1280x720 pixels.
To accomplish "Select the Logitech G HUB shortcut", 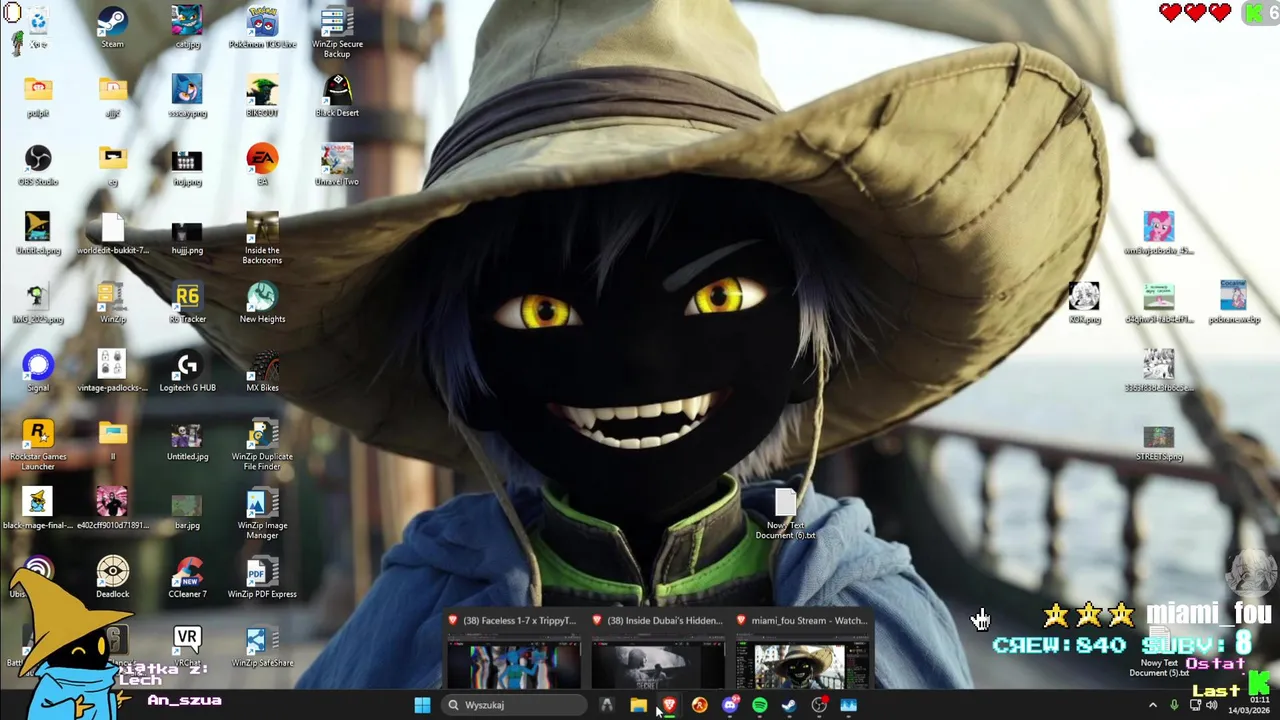I will click(x=187, y=371).
